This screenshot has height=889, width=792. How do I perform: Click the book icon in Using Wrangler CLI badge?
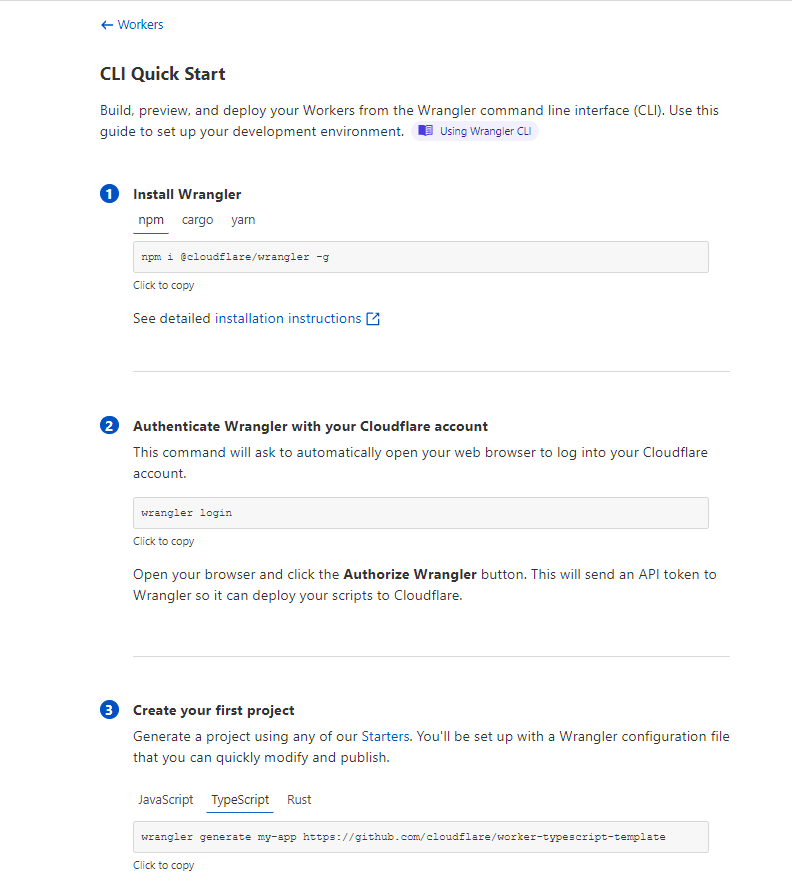click(x=425, y=131)
